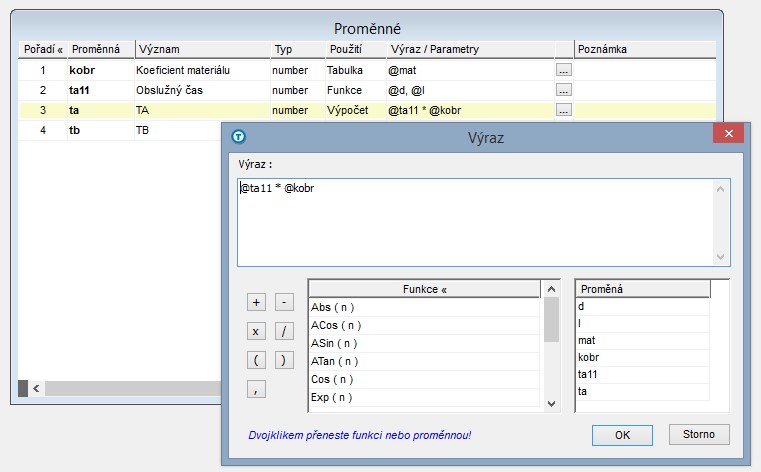The height and width of the screenshot is (472, 761).
Task: Close the Výraz dialog
Action: point(728,133)
